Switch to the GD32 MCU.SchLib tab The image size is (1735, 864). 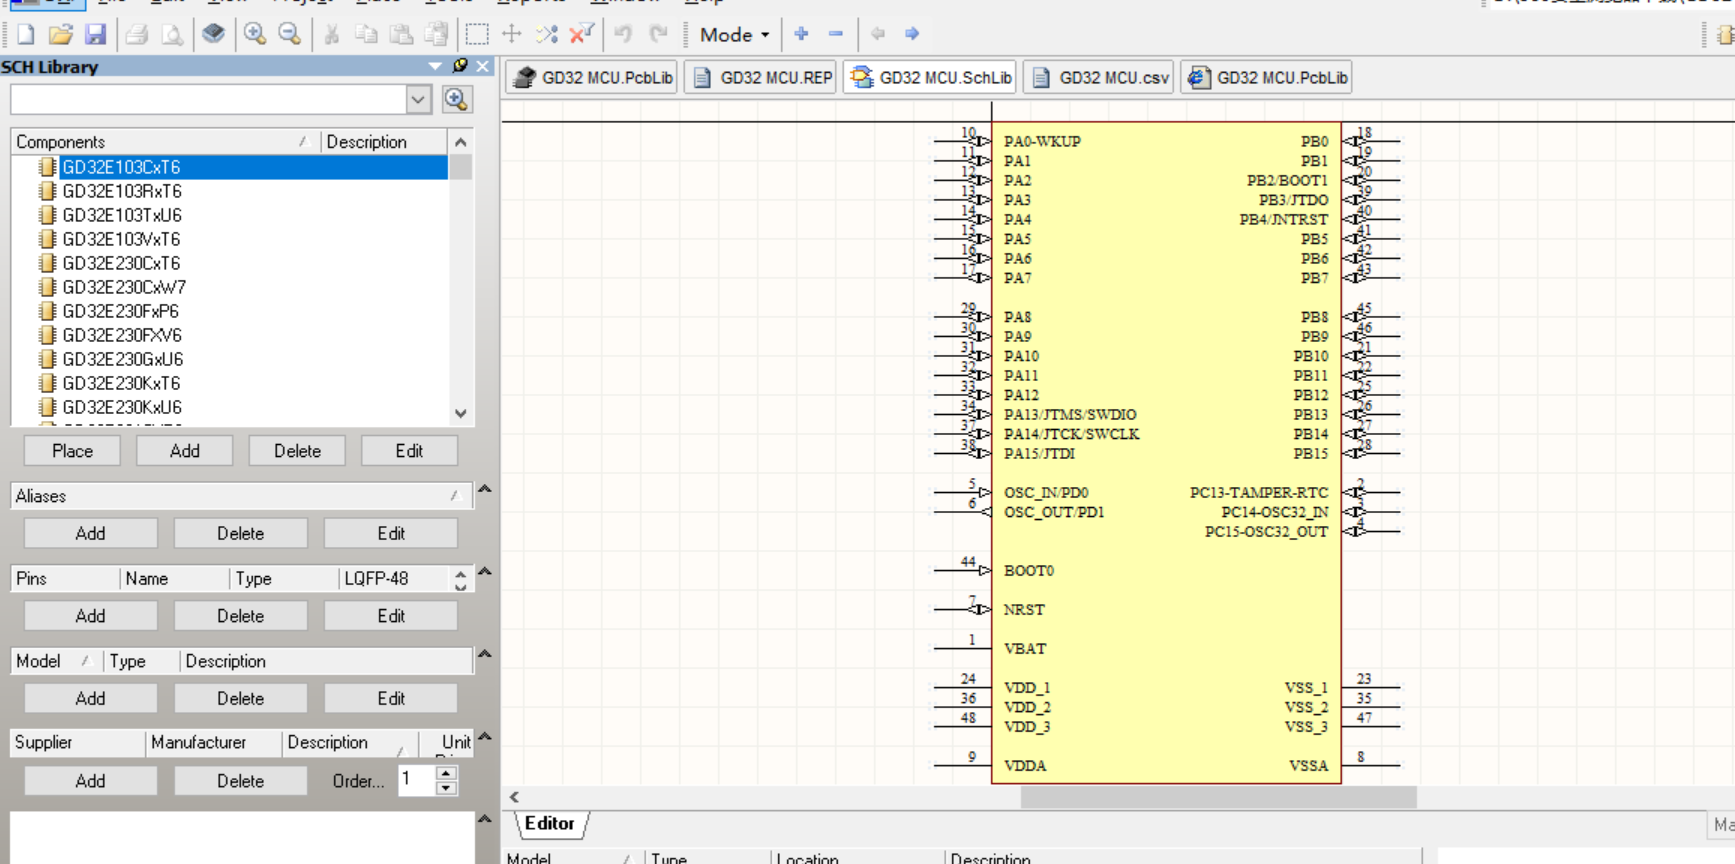point(930,78)
